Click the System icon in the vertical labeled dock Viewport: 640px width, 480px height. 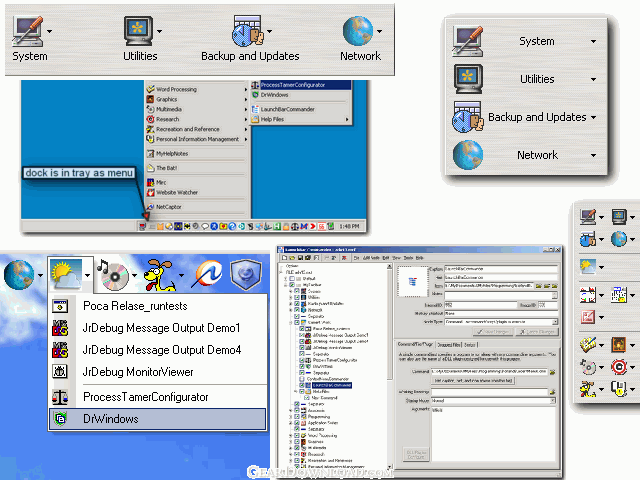pyautogui.click(x=468, y=41)
